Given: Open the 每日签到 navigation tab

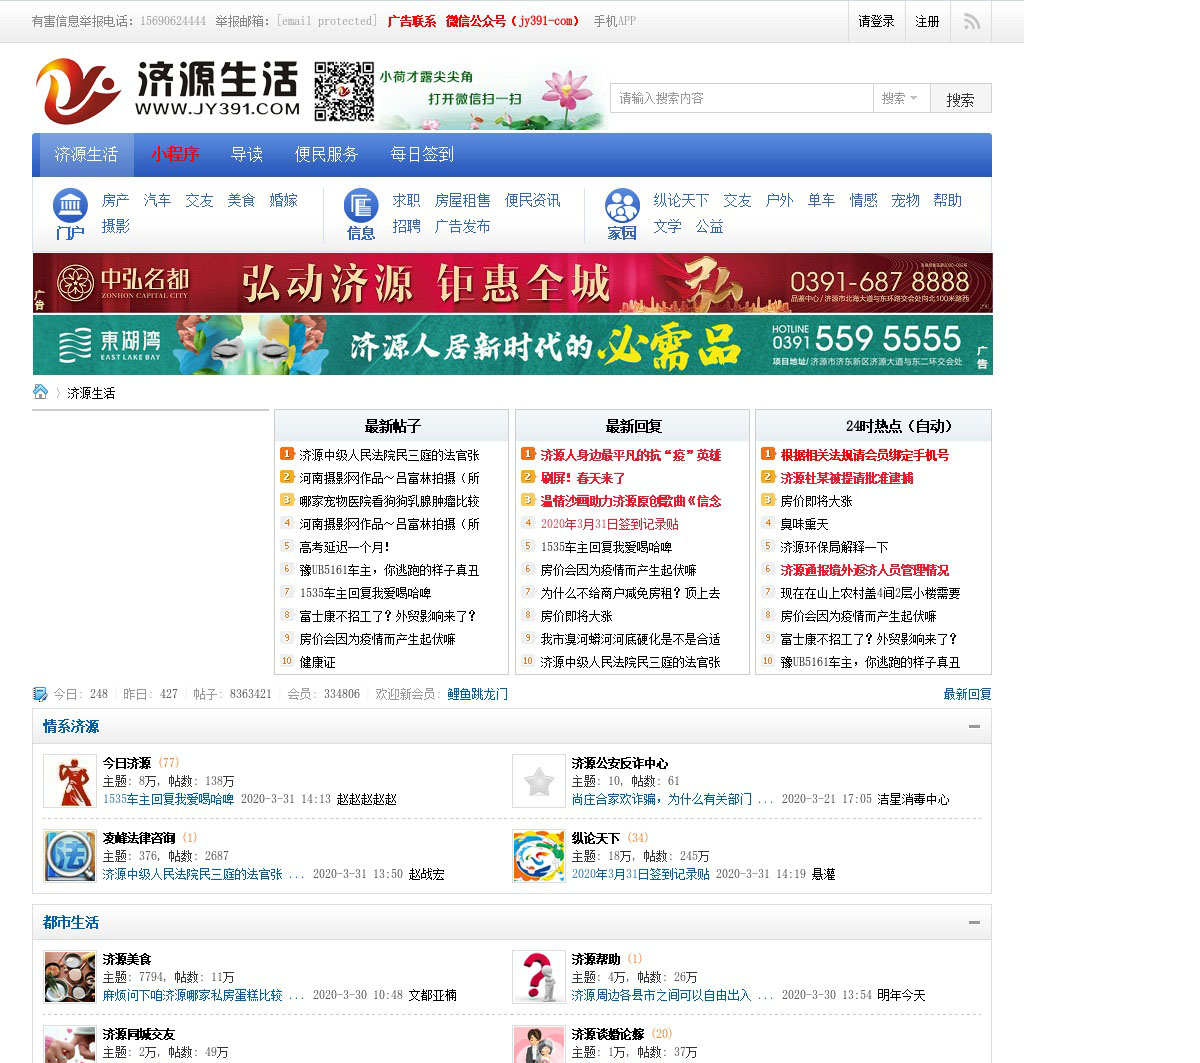Looking at the screenshot, I should (422, 155).
